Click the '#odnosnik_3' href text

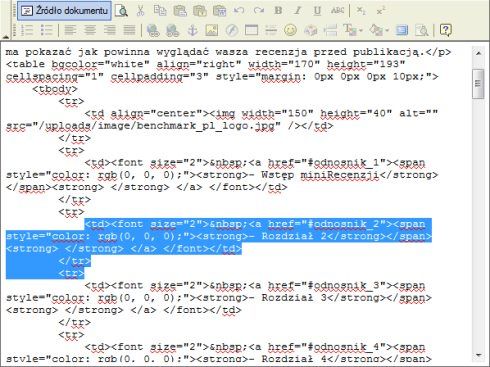coord(344,286)
